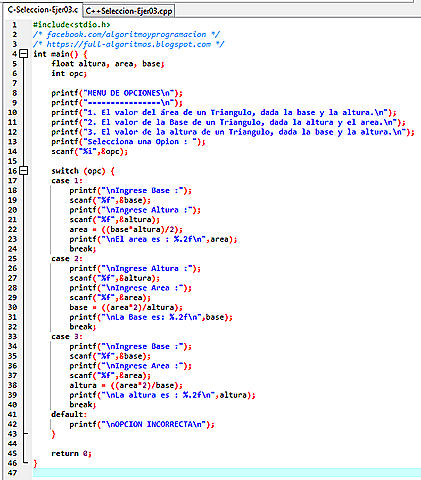This screenshot has width=421, height=480.
Task: Click the OPCION INCORRECTA printf line
Action: tap(142, 424)
